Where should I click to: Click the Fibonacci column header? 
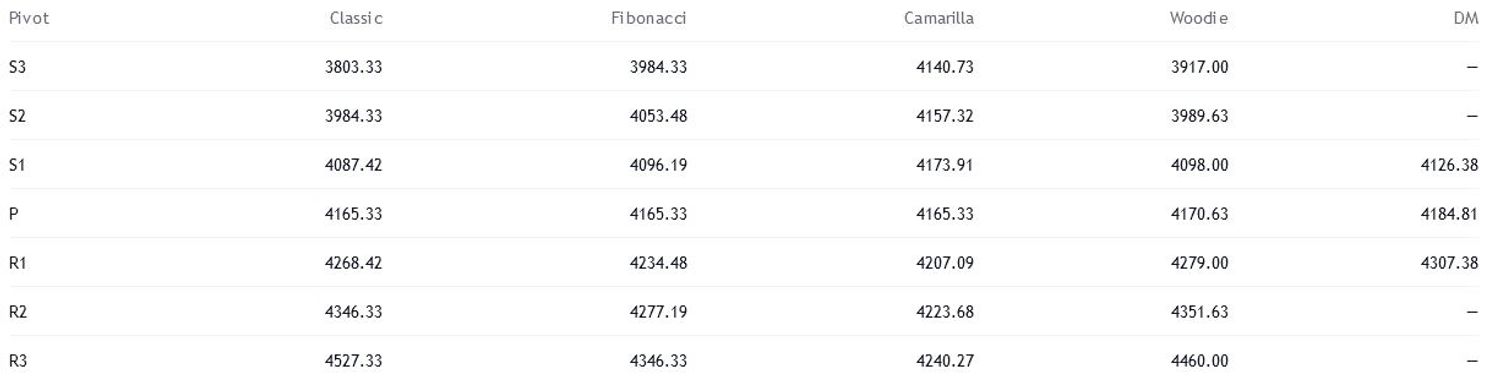click(x=649, y=18)
